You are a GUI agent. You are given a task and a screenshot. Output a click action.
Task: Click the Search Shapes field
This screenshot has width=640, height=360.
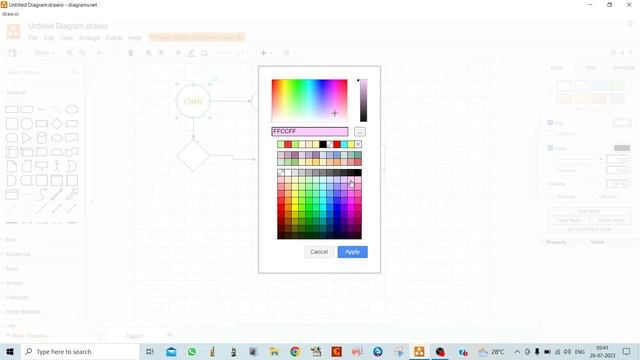(x=40, y=73)
